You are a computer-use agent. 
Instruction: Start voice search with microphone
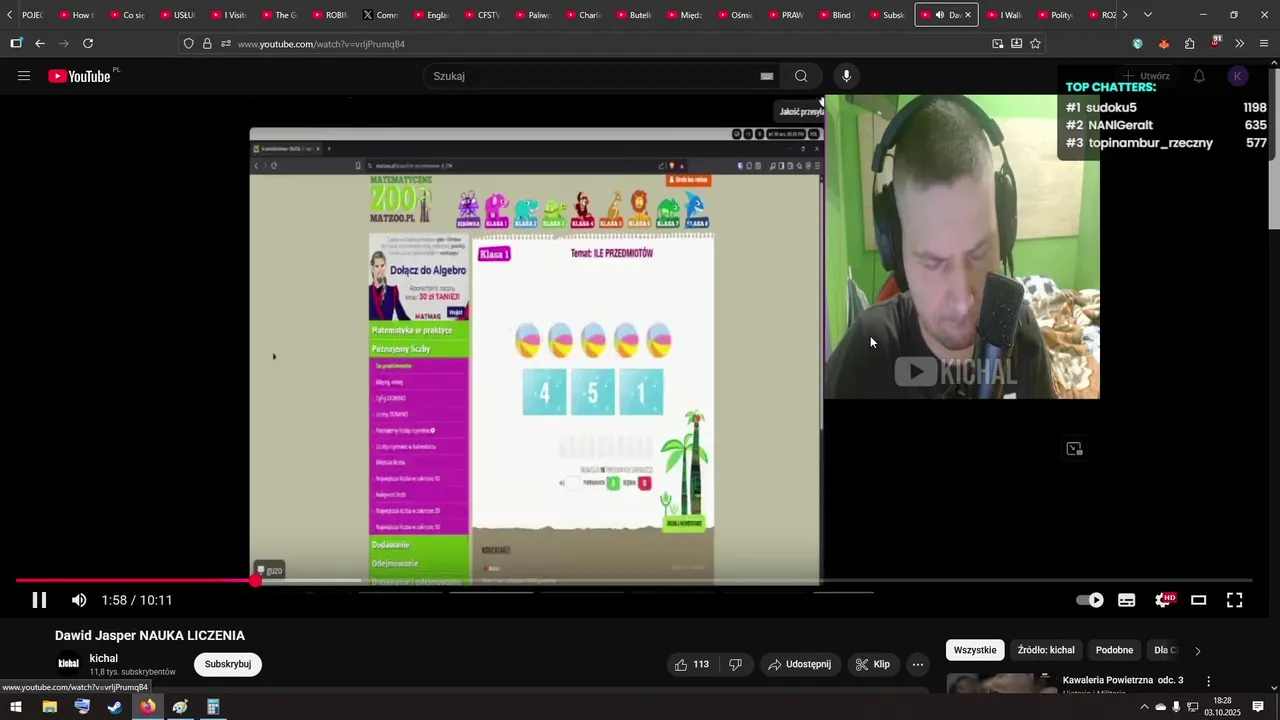tap(846, 76)
